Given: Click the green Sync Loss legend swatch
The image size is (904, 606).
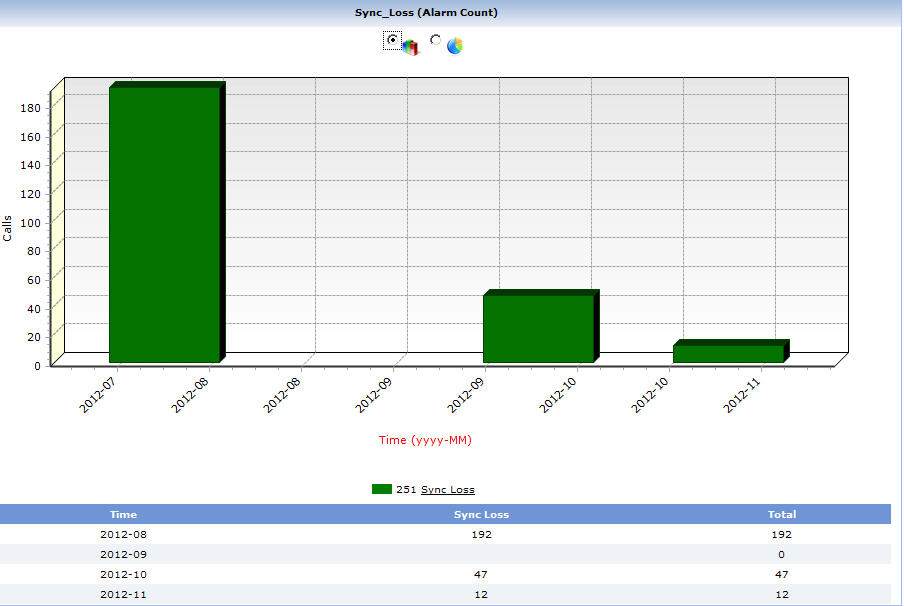Looking at the screenshot, I should tap(382, 489).
